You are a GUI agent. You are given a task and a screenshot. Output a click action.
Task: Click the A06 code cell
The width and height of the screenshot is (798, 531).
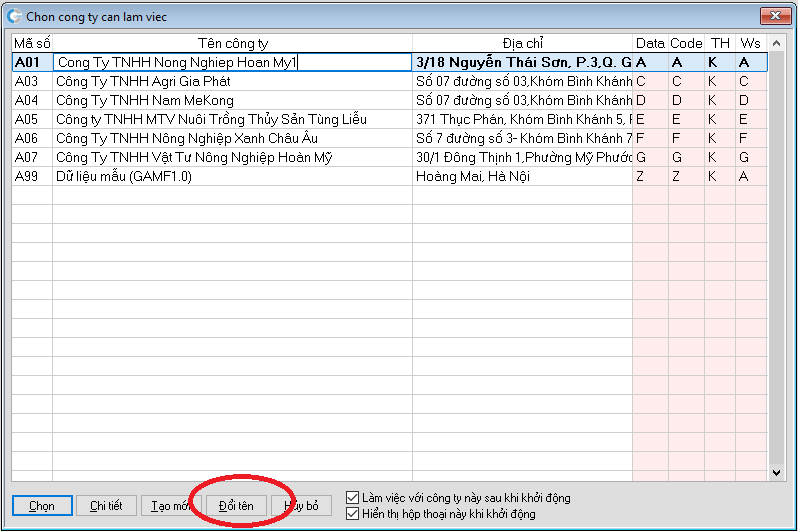coord(32,138)
